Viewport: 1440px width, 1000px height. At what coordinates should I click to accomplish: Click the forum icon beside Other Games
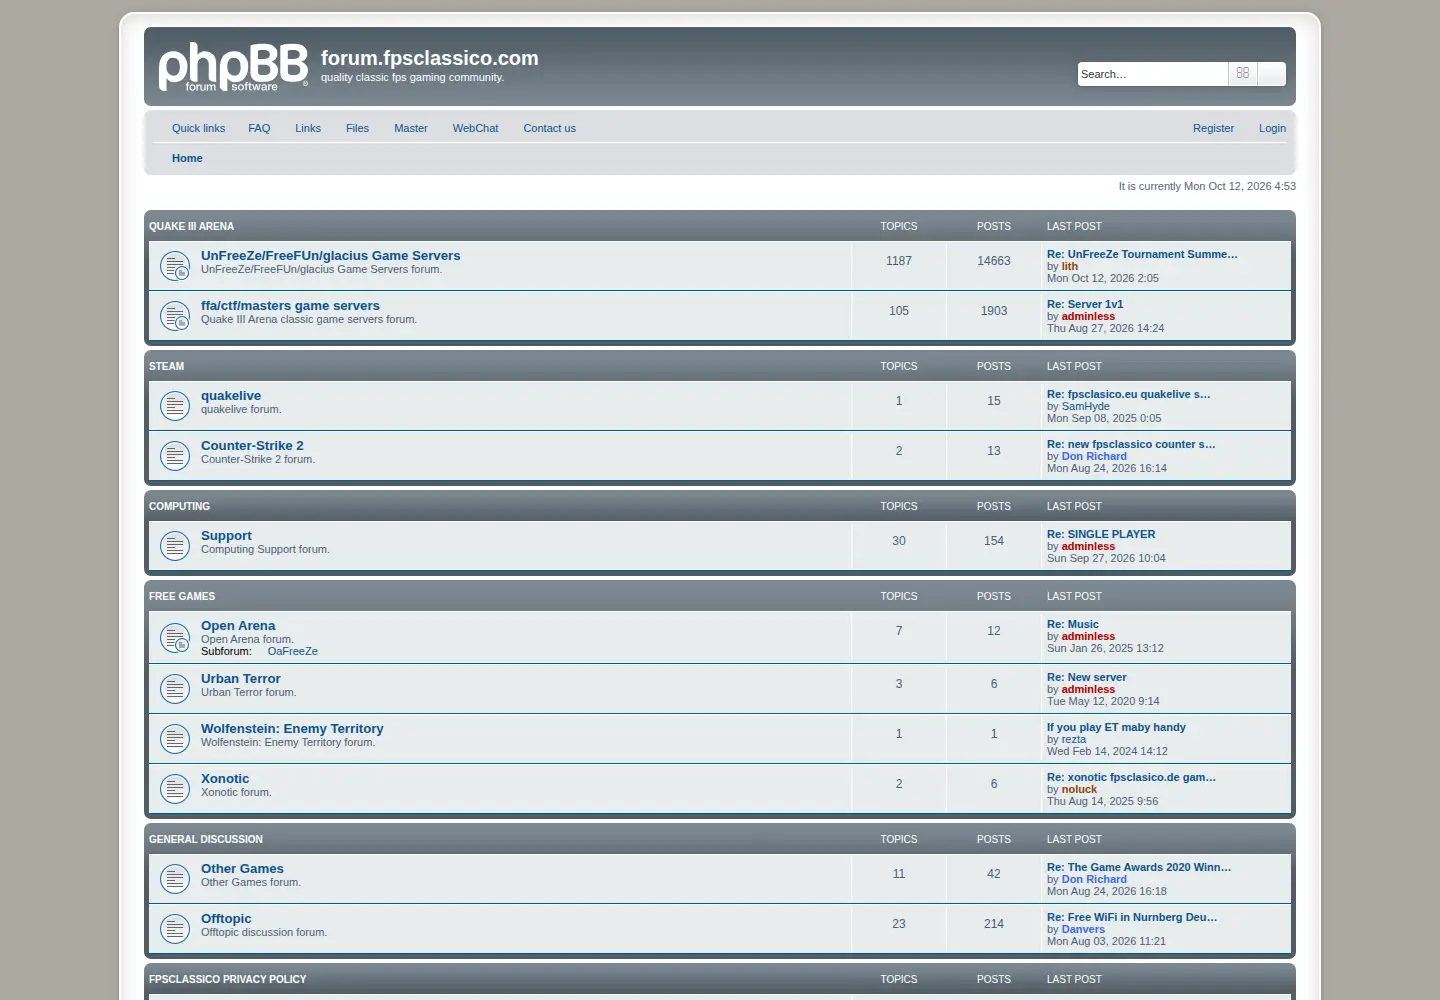tap(175, 879)
